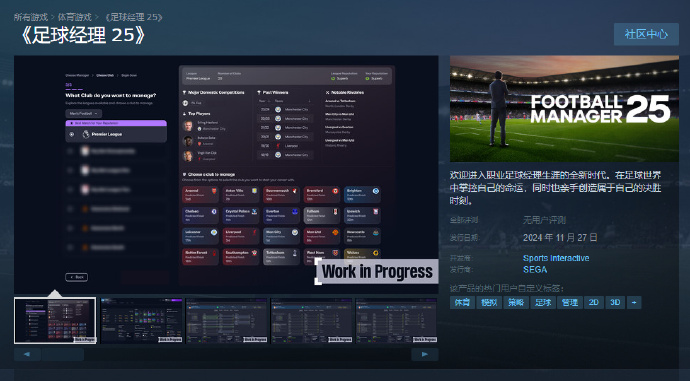The image size is (690, 381).
Task: Select the third screenshot thumbnail
Action: [227, 320]
